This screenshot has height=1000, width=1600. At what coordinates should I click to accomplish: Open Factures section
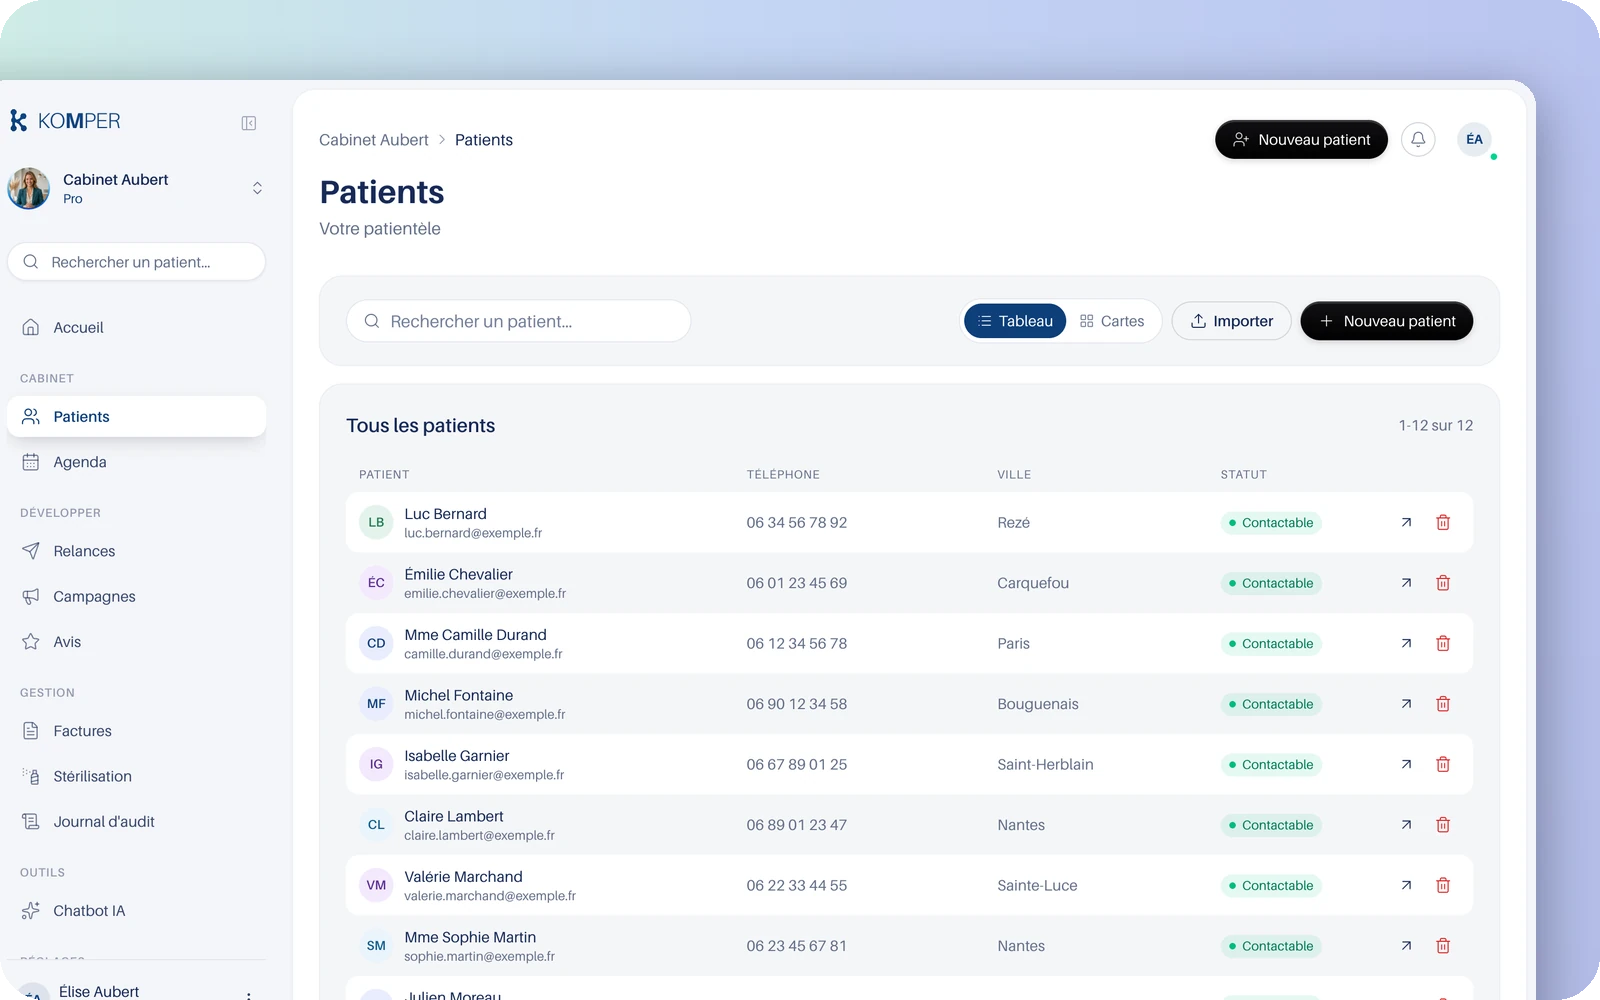click(136, 731)
